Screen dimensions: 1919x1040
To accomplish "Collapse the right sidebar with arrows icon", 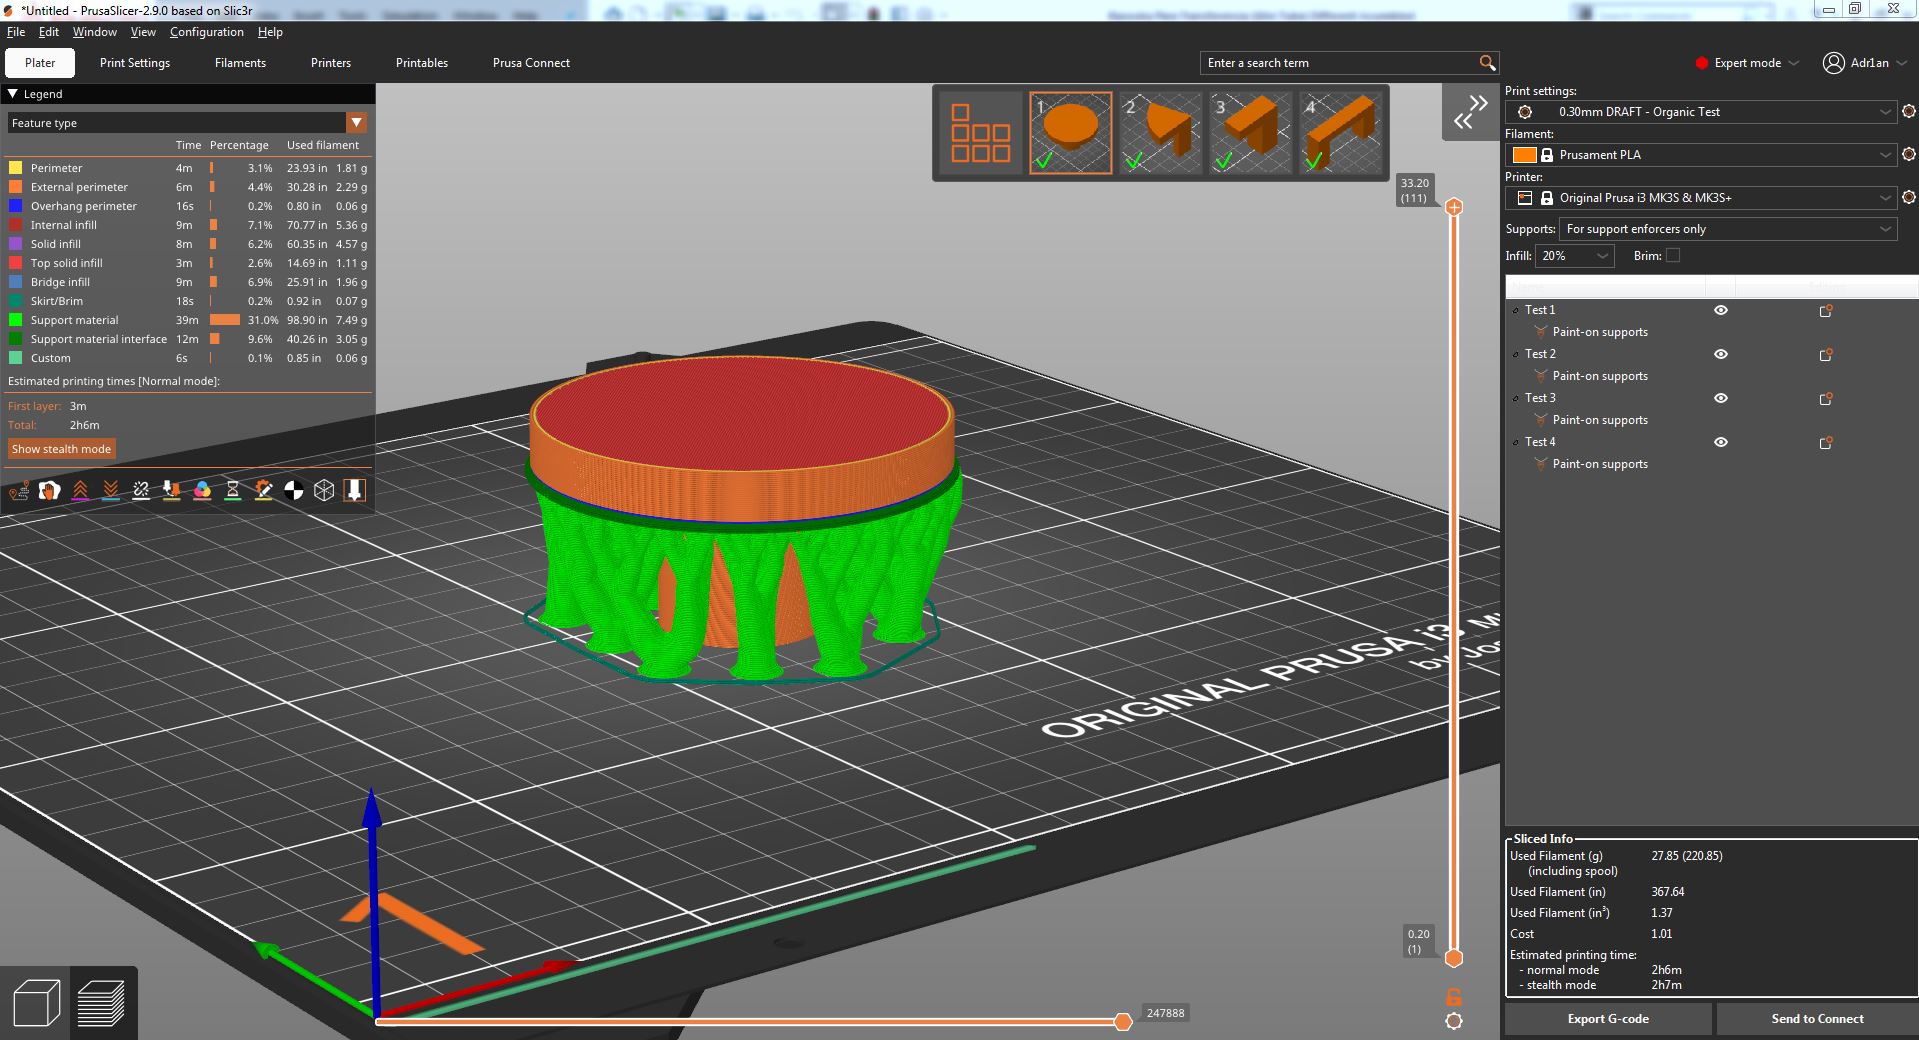I will pyautogui.click(x=1470, y=112).
